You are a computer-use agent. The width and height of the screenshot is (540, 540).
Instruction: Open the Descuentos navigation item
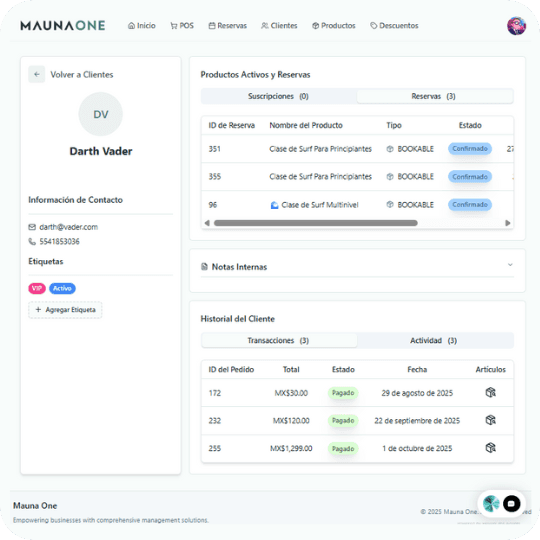pos(394,25)
